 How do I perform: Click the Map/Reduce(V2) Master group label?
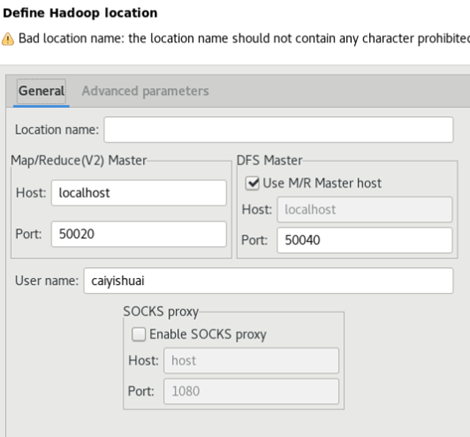pyautogui.click(x=79, y=160)
